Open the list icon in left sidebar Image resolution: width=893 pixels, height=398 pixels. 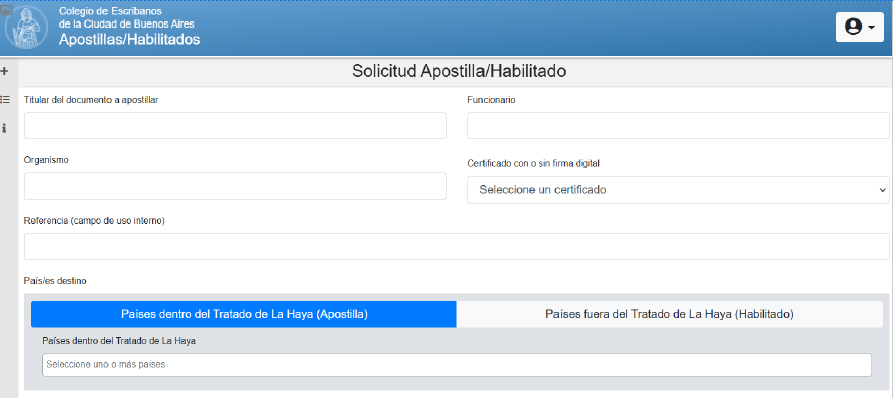5,99
